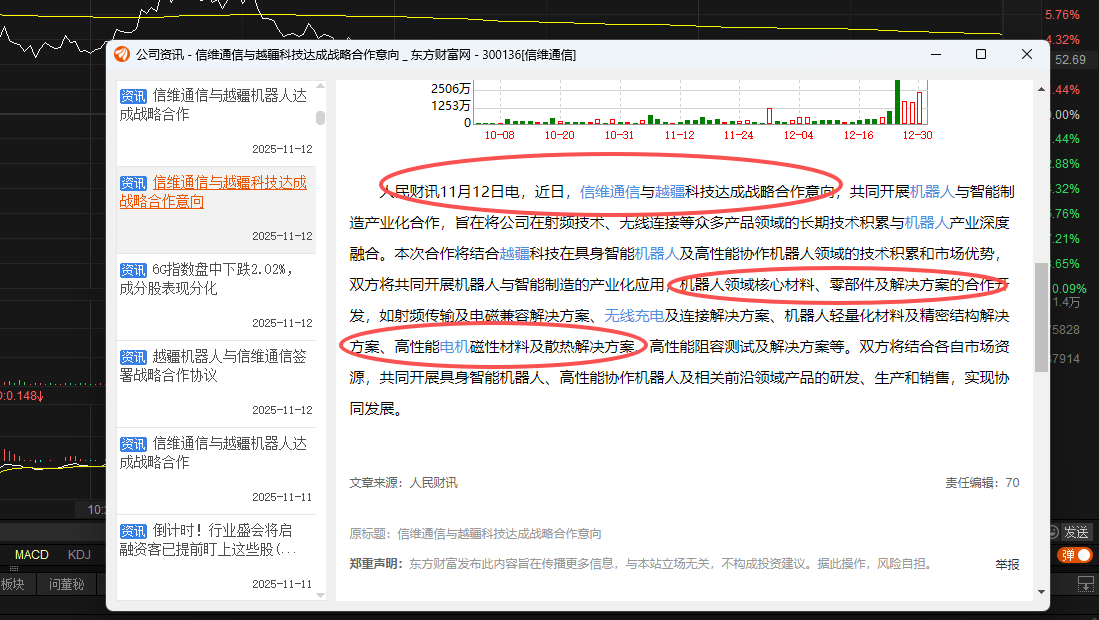Viewport: 1099px width, 620px height.
Task: Click the 12-30 date label on the chart
Action: tap(917, 135)
